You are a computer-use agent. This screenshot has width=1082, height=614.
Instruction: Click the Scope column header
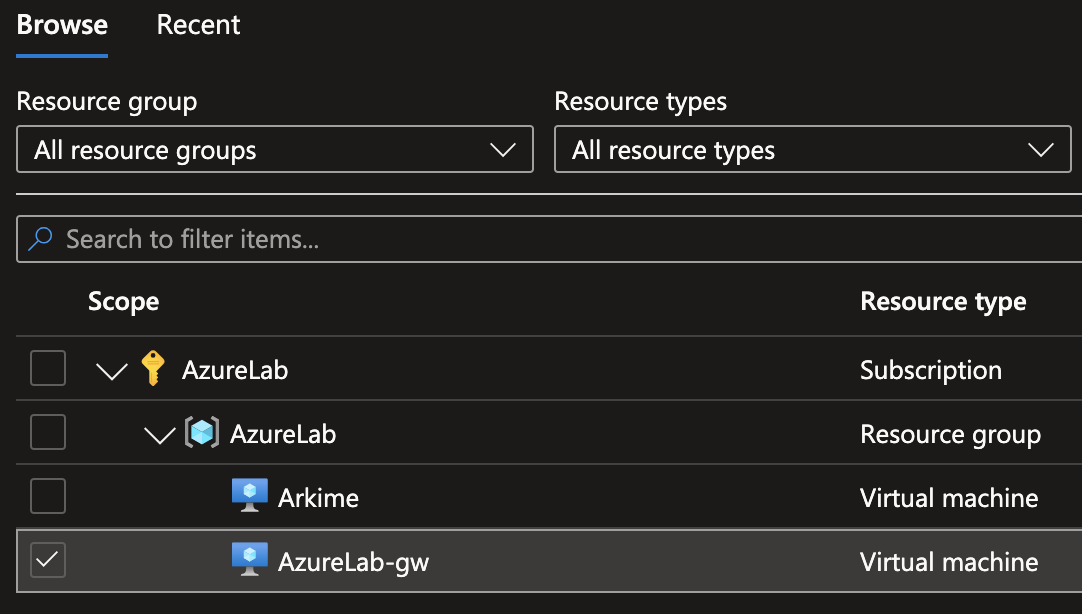click(x=123, y=301)
